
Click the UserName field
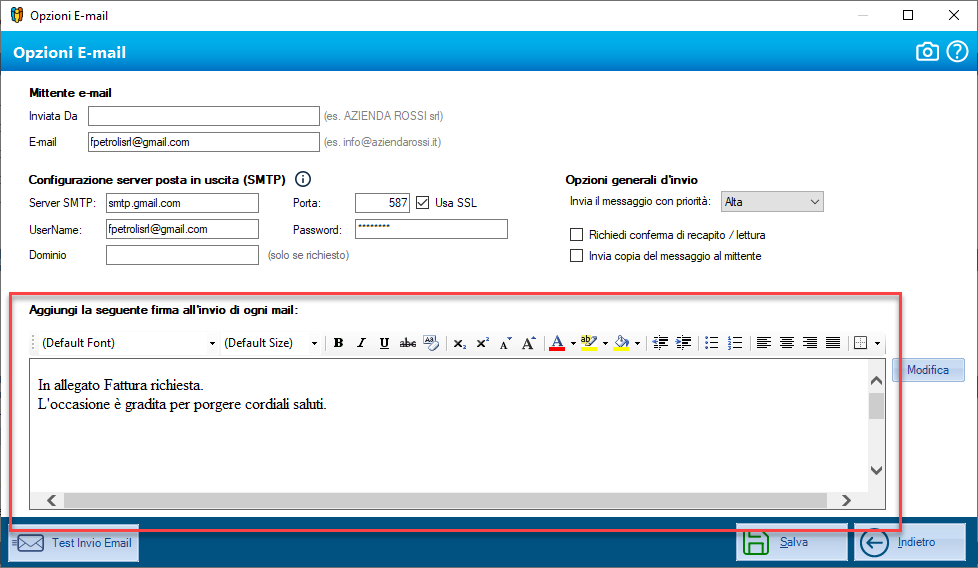pos(182,229)
